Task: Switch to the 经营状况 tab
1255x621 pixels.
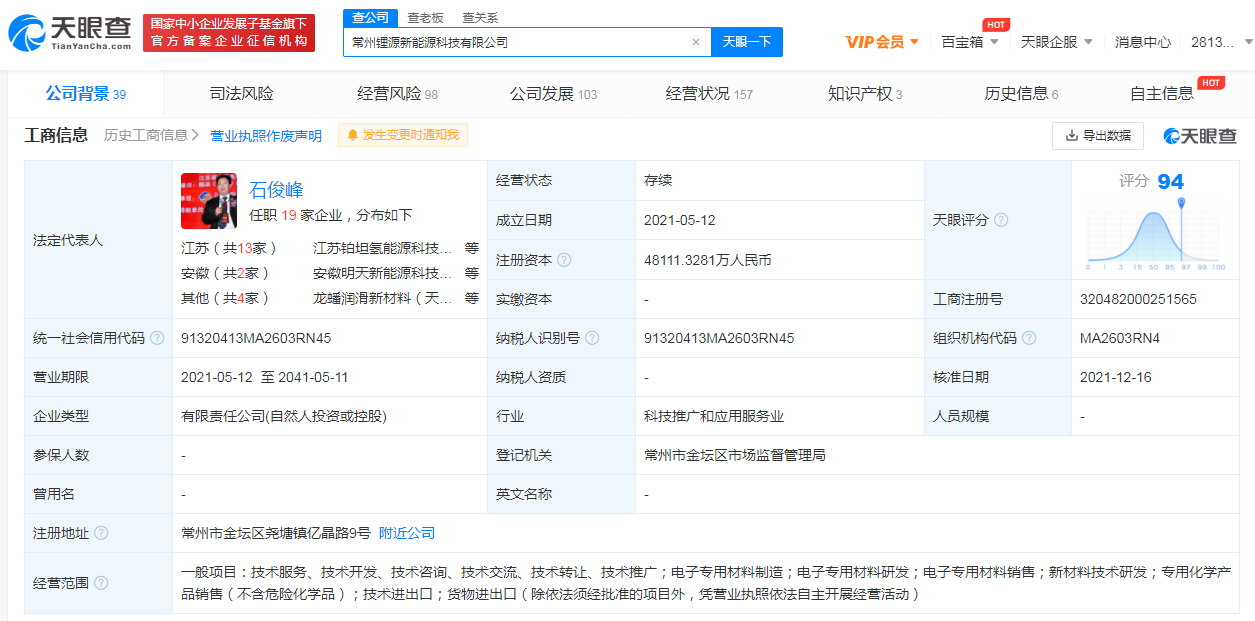Action: 709,94
